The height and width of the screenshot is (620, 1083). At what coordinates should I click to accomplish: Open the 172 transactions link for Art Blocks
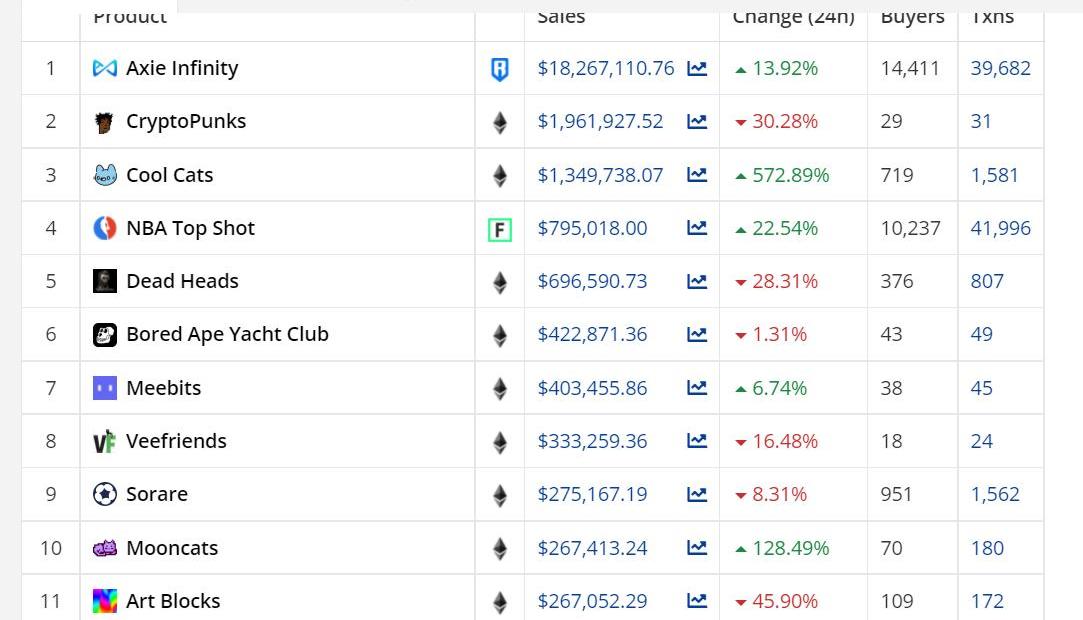point(987,601)
